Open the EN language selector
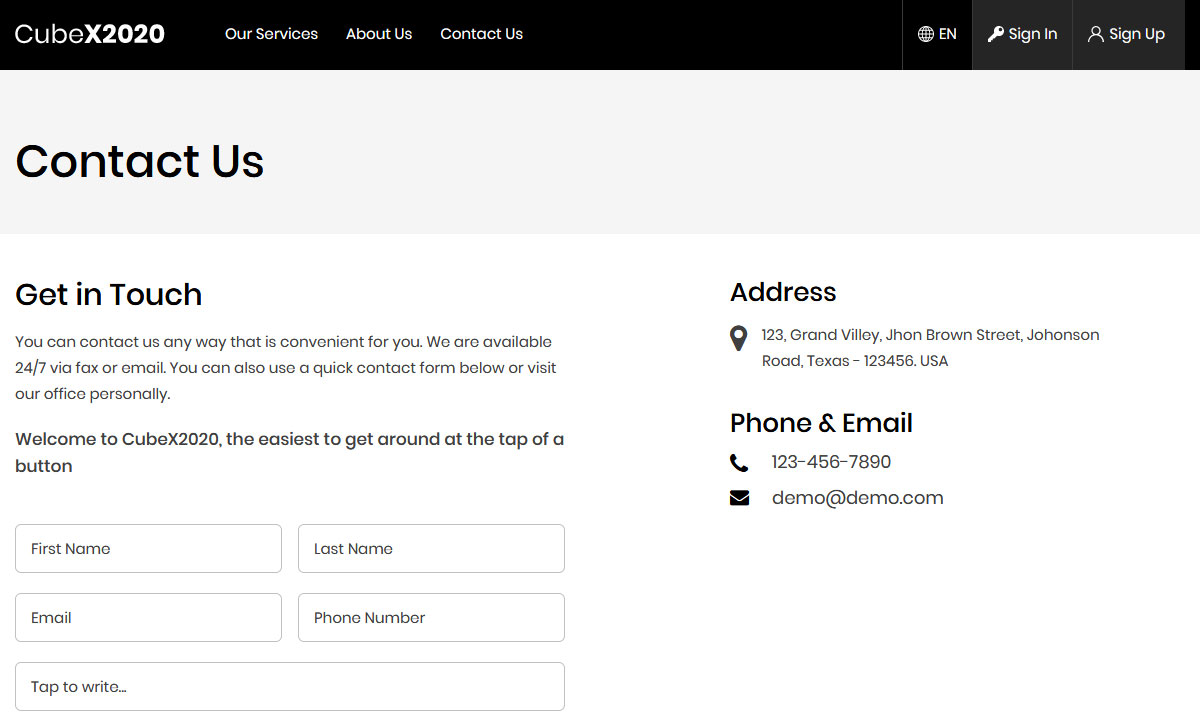The height and width of the screenshot is (722, 1200). click(x=937, y=34)
